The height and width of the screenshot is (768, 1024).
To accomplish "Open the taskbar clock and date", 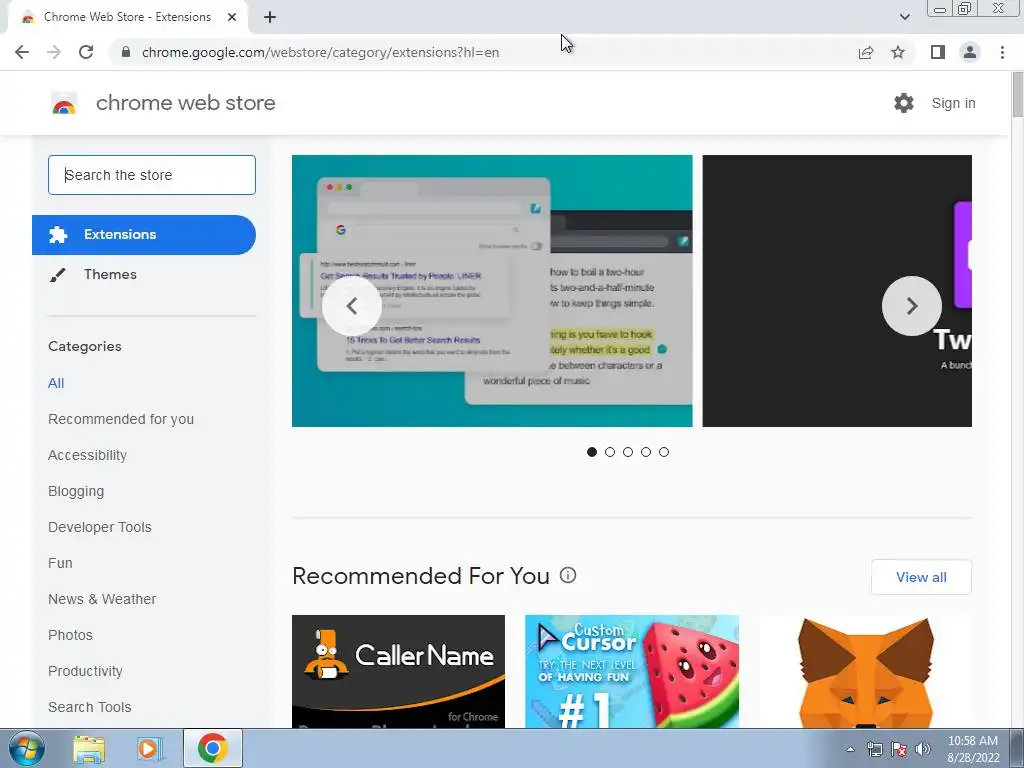I will click(x=973, y=749).
